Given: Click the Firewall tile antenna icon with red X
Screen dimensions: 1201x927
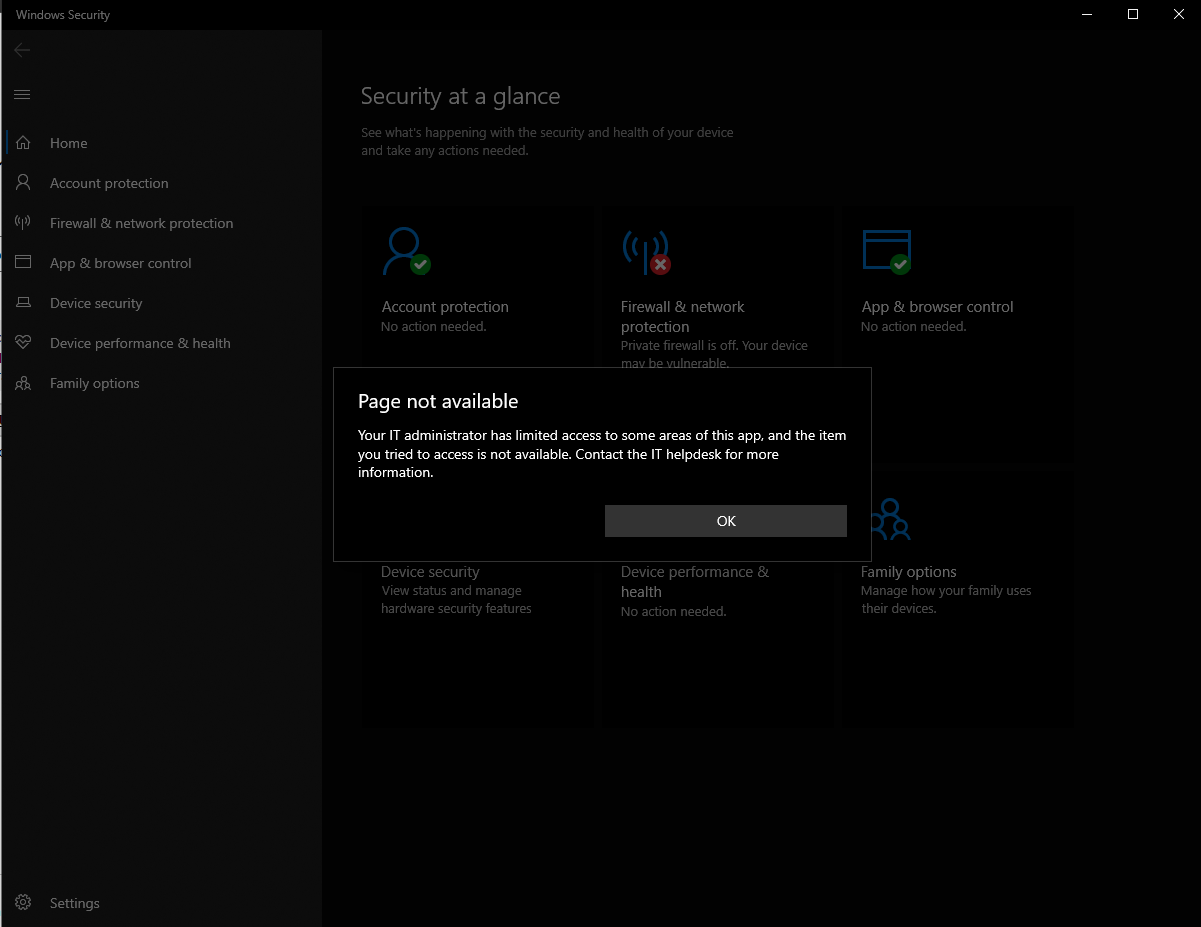Looking at the screenshot, I should [x=646, y=252].
